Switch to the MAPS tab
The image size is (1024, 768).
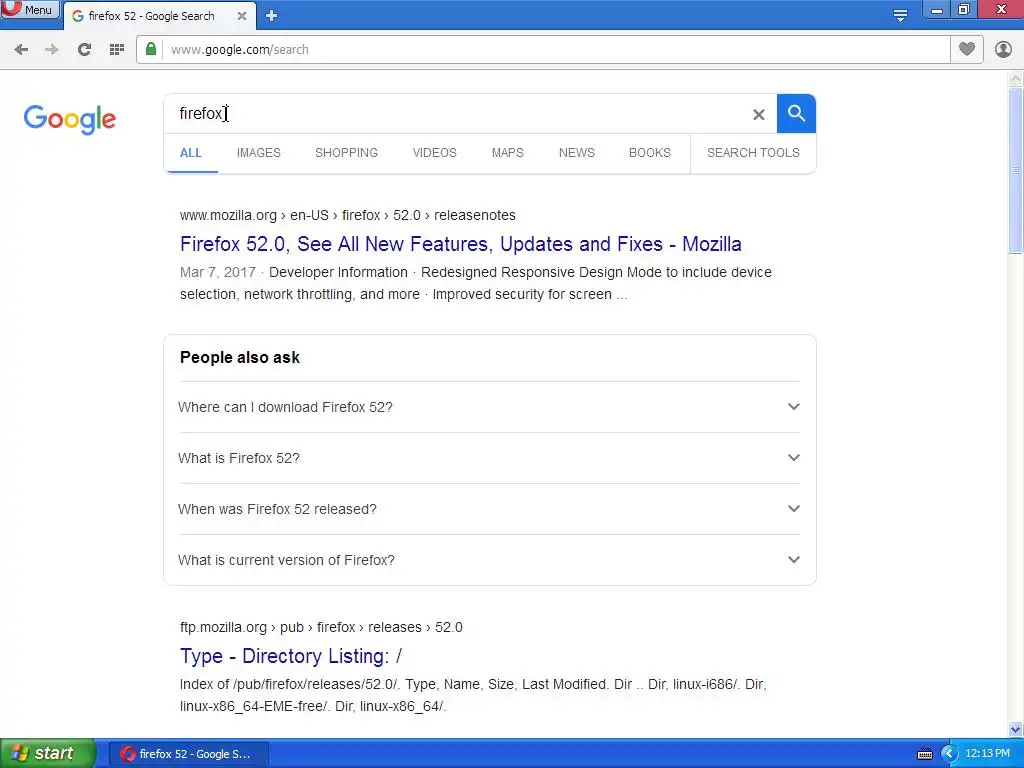coord(507,153)
